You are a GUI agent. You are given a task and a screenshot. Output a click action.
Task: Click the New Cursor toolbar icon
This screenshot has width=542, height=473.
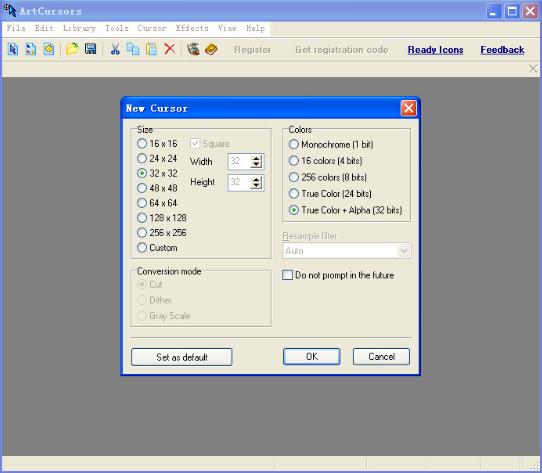click(13, 49)
